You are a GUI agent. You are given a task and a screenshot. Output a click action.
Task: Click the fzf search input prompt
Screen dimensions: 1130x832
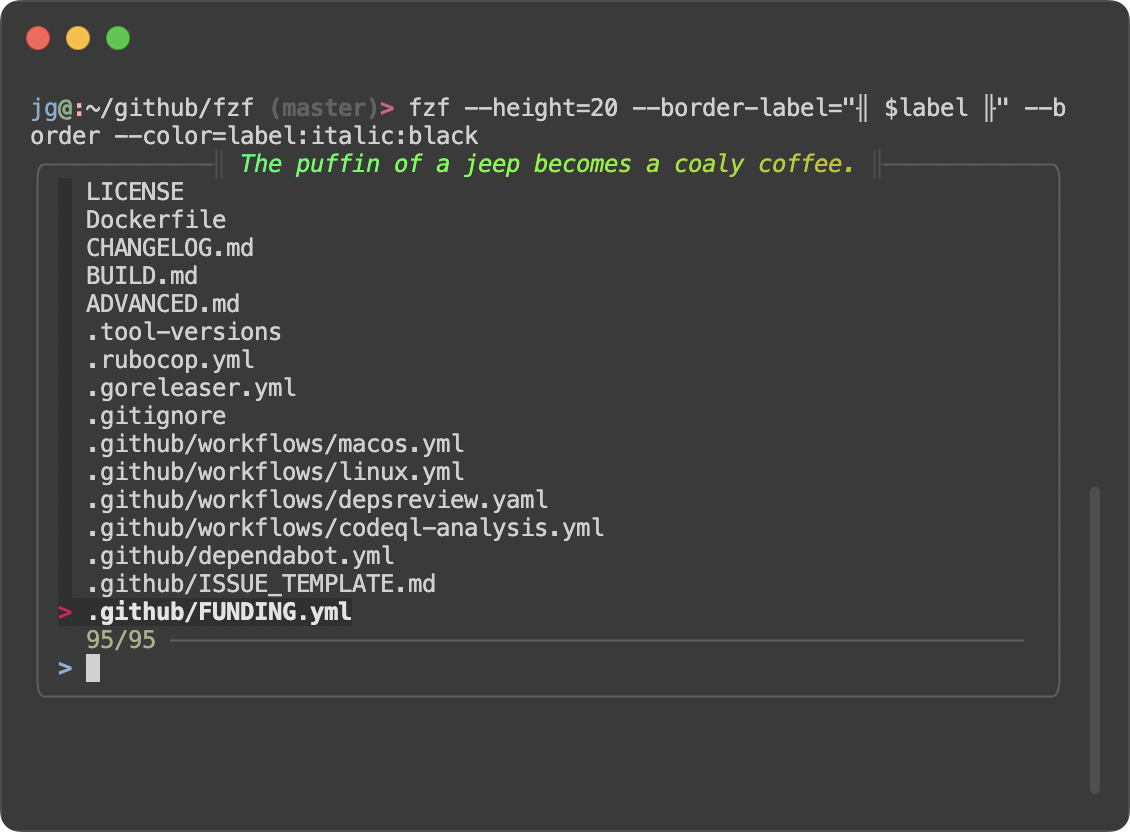[92, 667]
